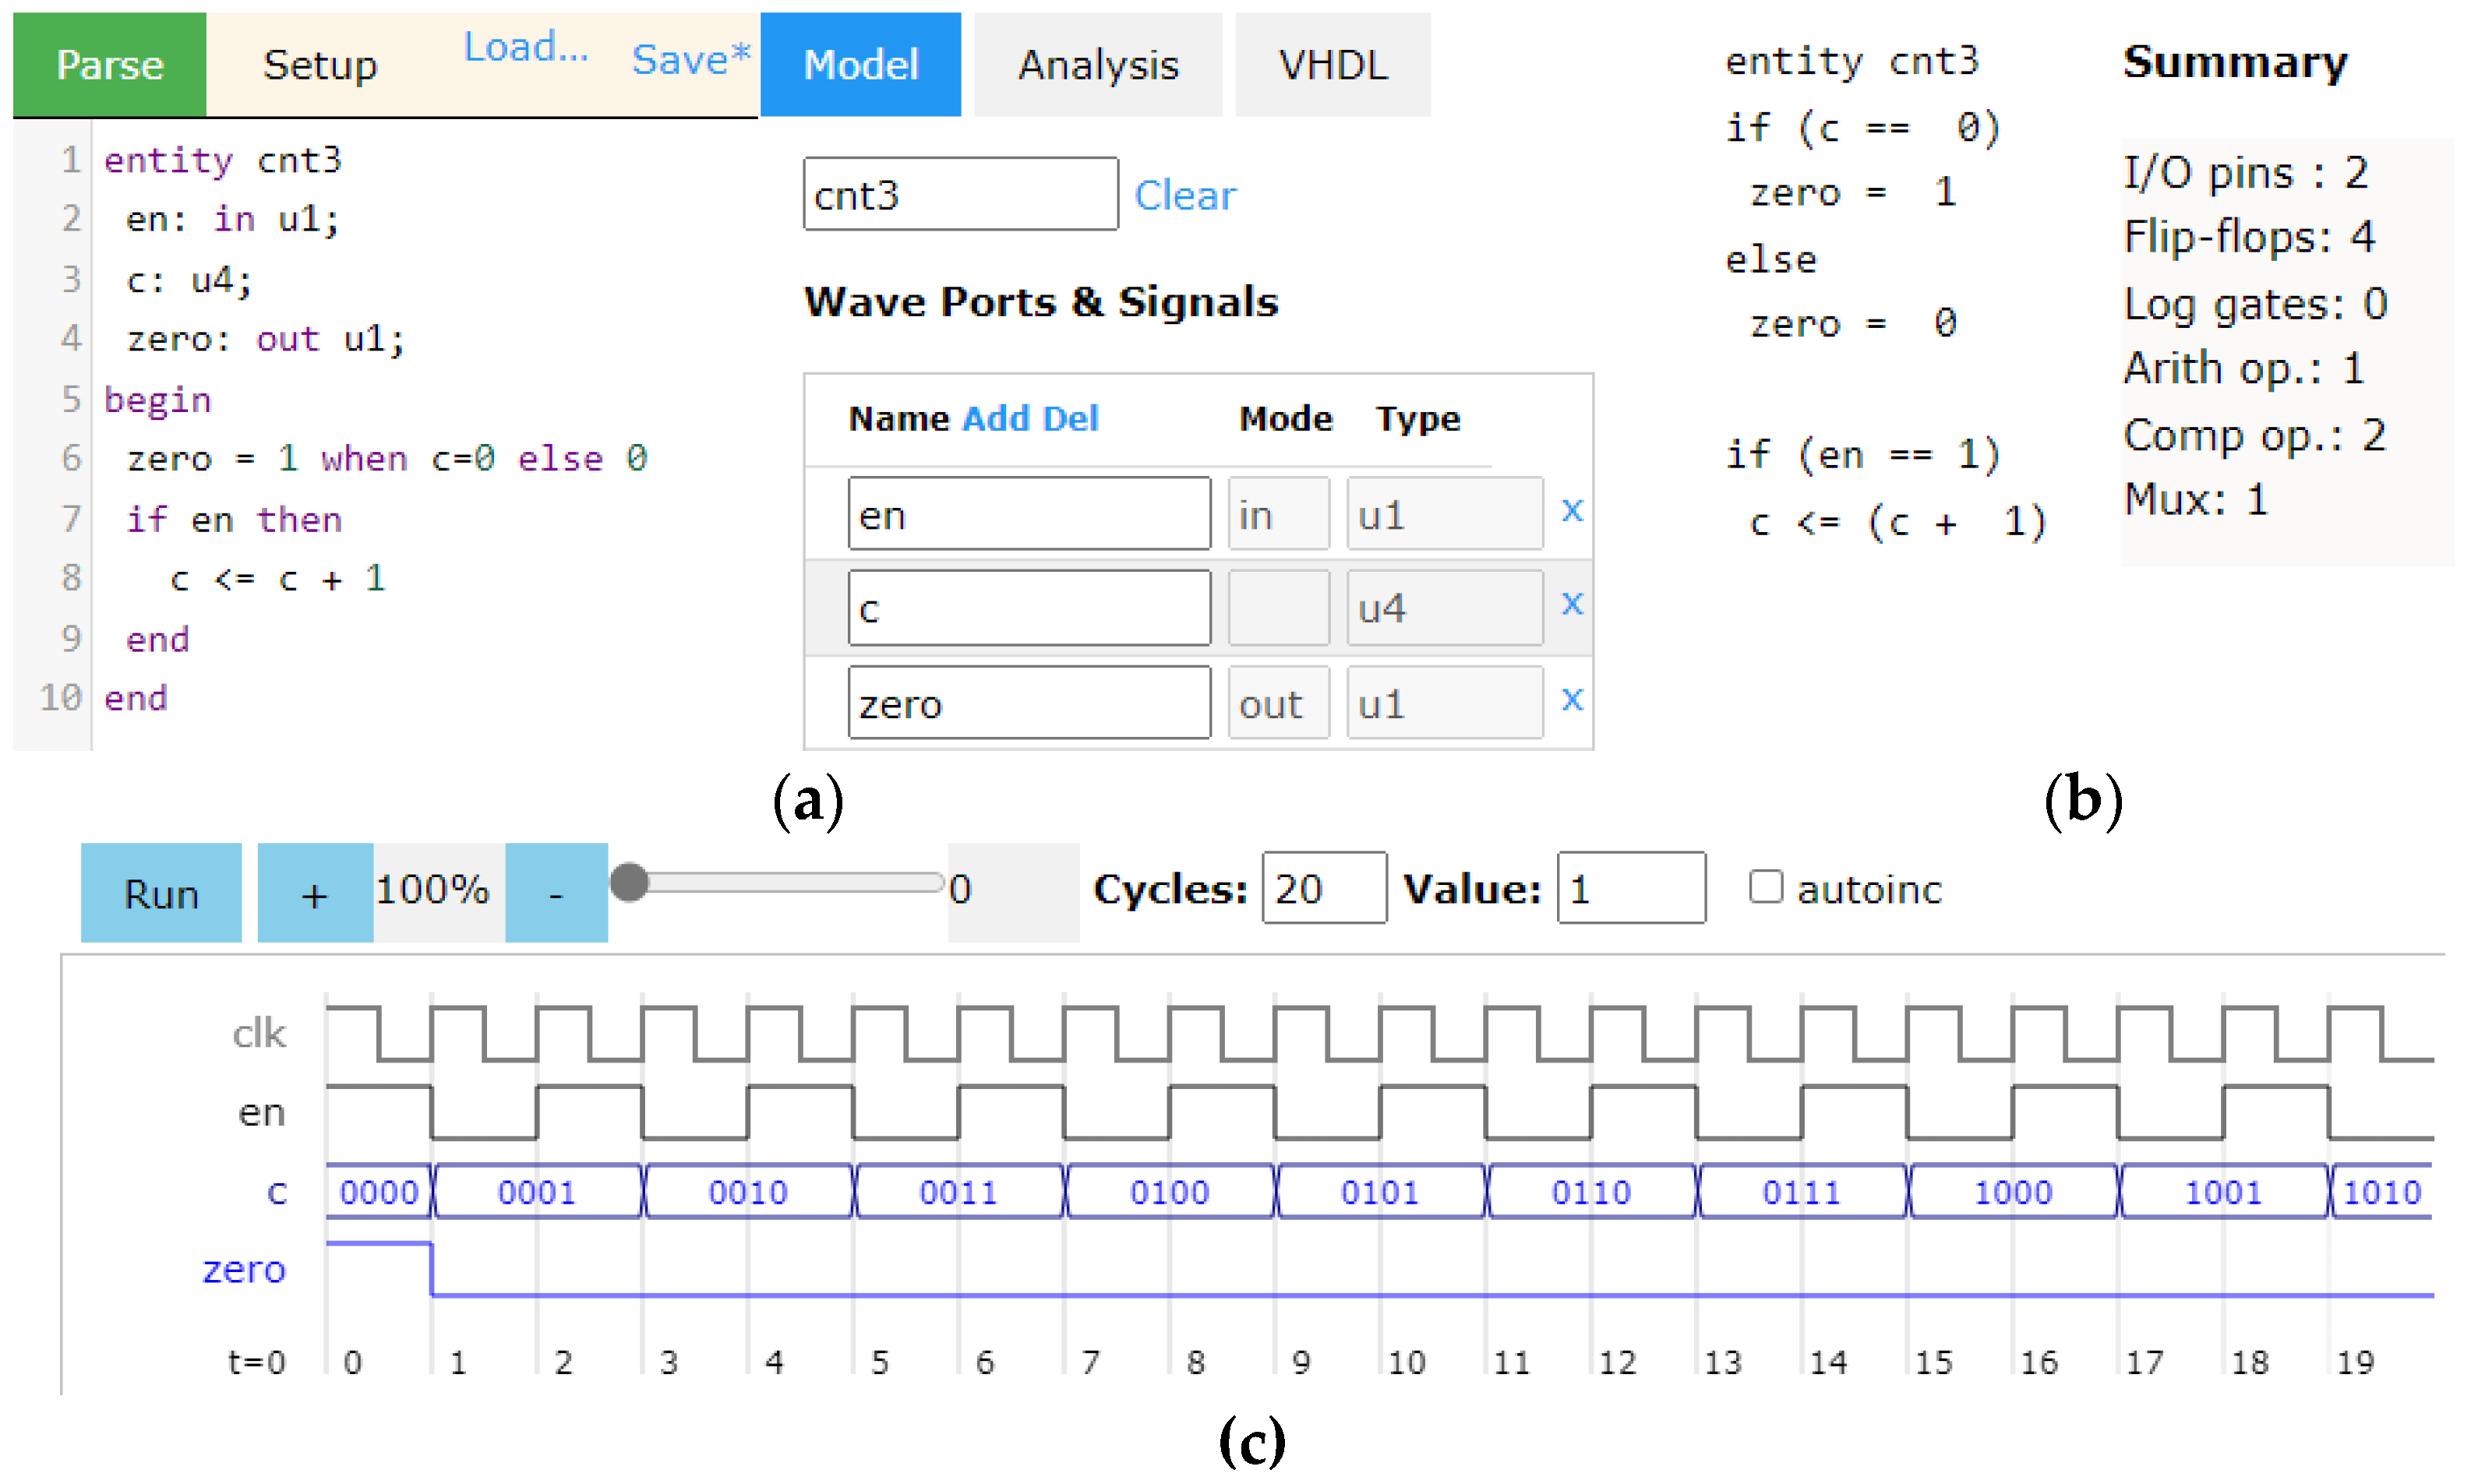Image resolution: width=2471 pixels, height=1484 pixels.
Task: Click the waveform position slider handle
Action: pos(629,883)
